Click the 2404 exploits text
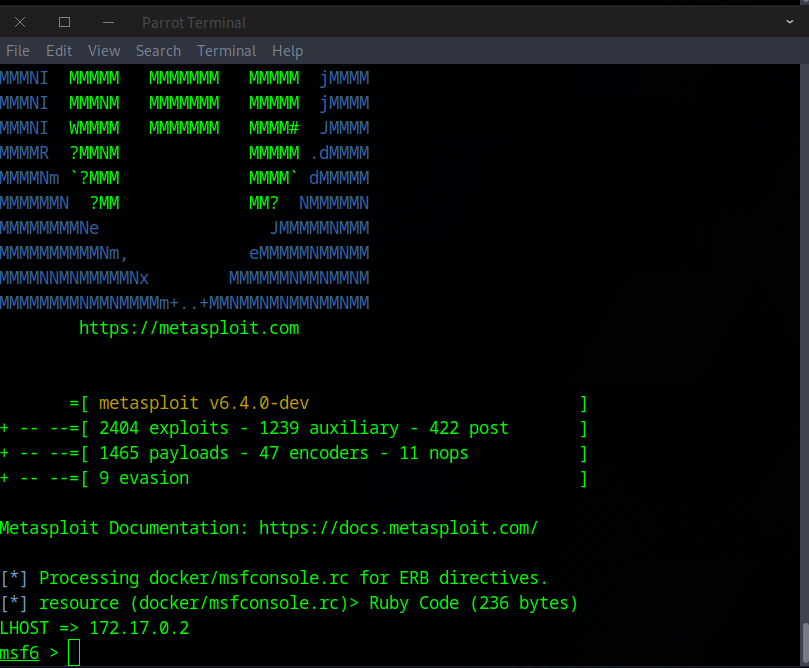The height and width of the screenshot is (668, 809). point(164,428)
